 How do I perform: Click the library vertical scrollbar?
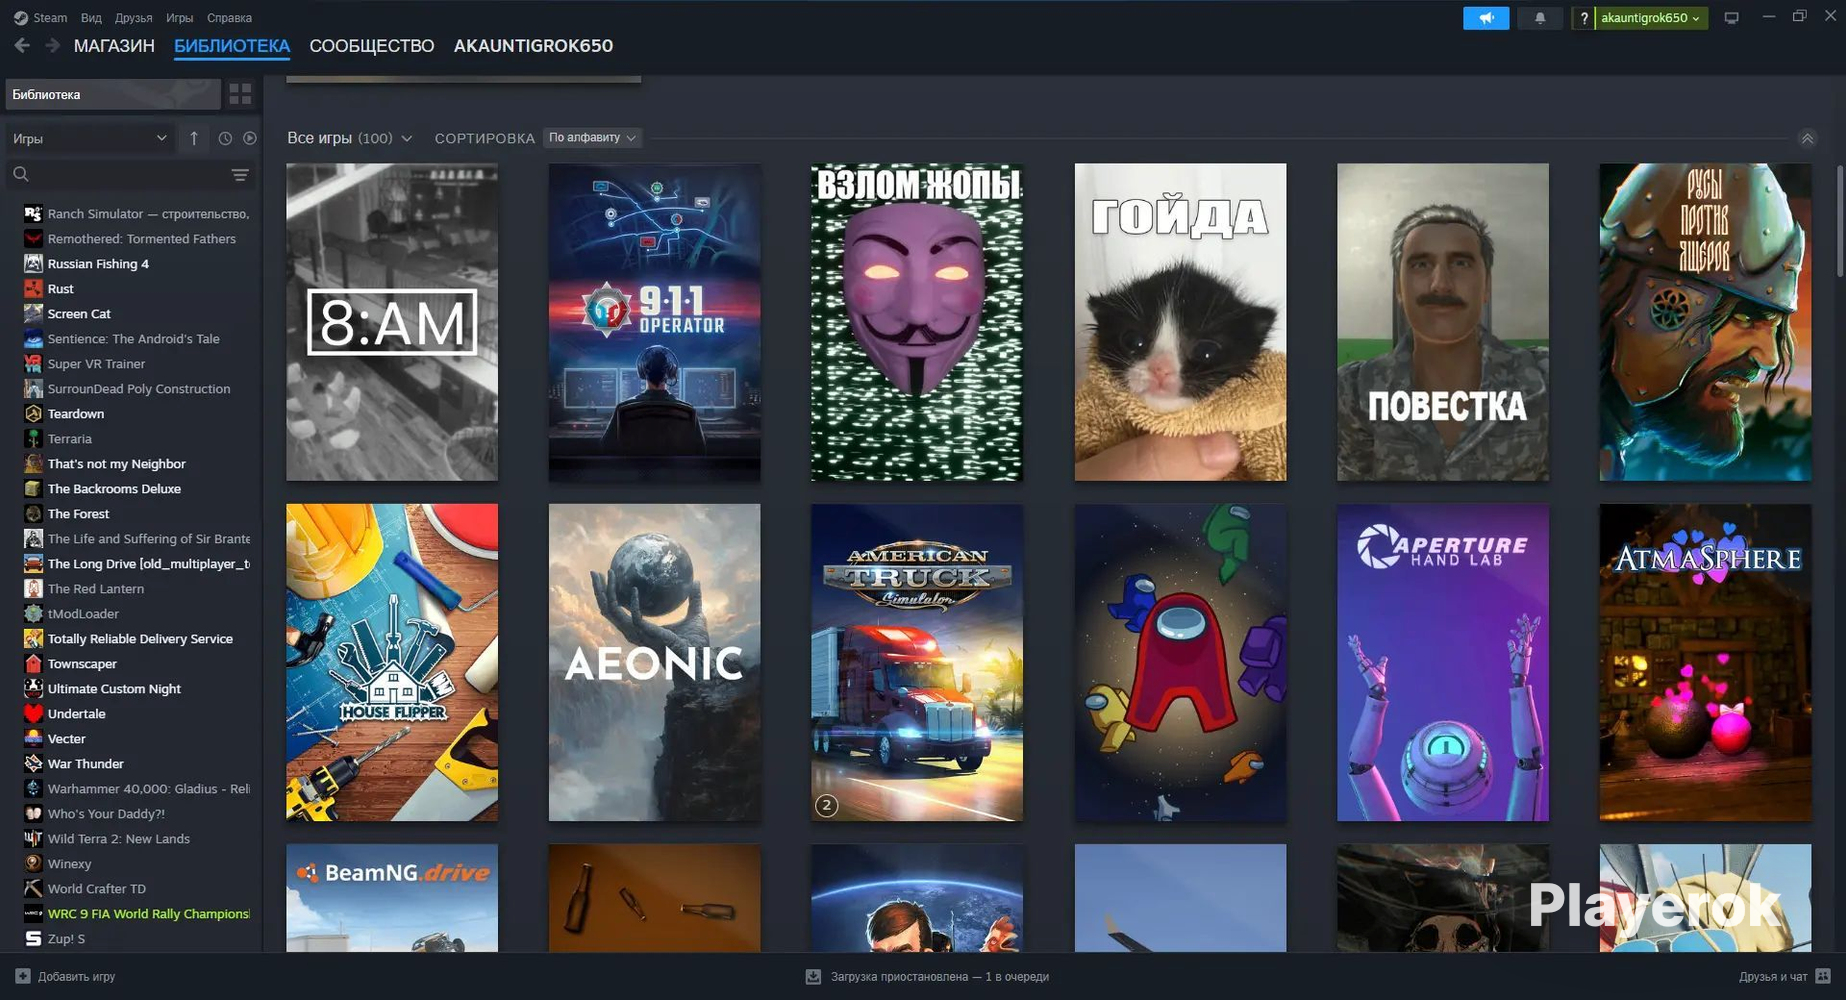(1839, 222)
